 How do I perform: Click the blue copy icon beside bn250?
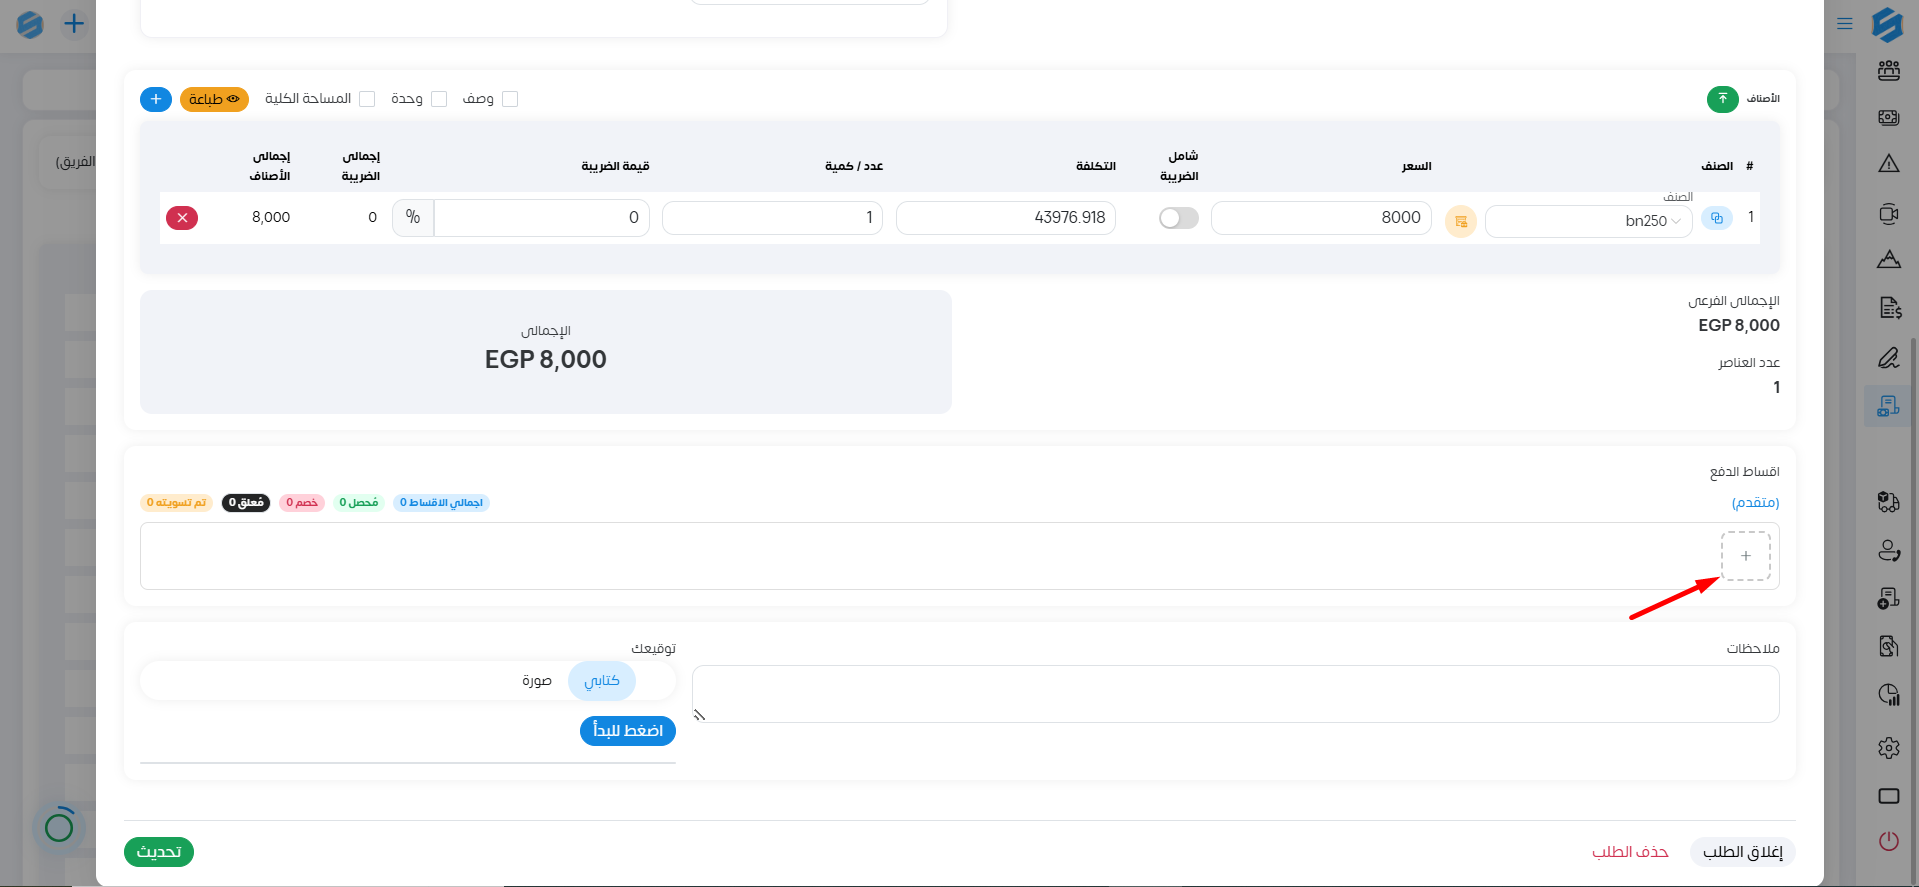click(1717, 218)
